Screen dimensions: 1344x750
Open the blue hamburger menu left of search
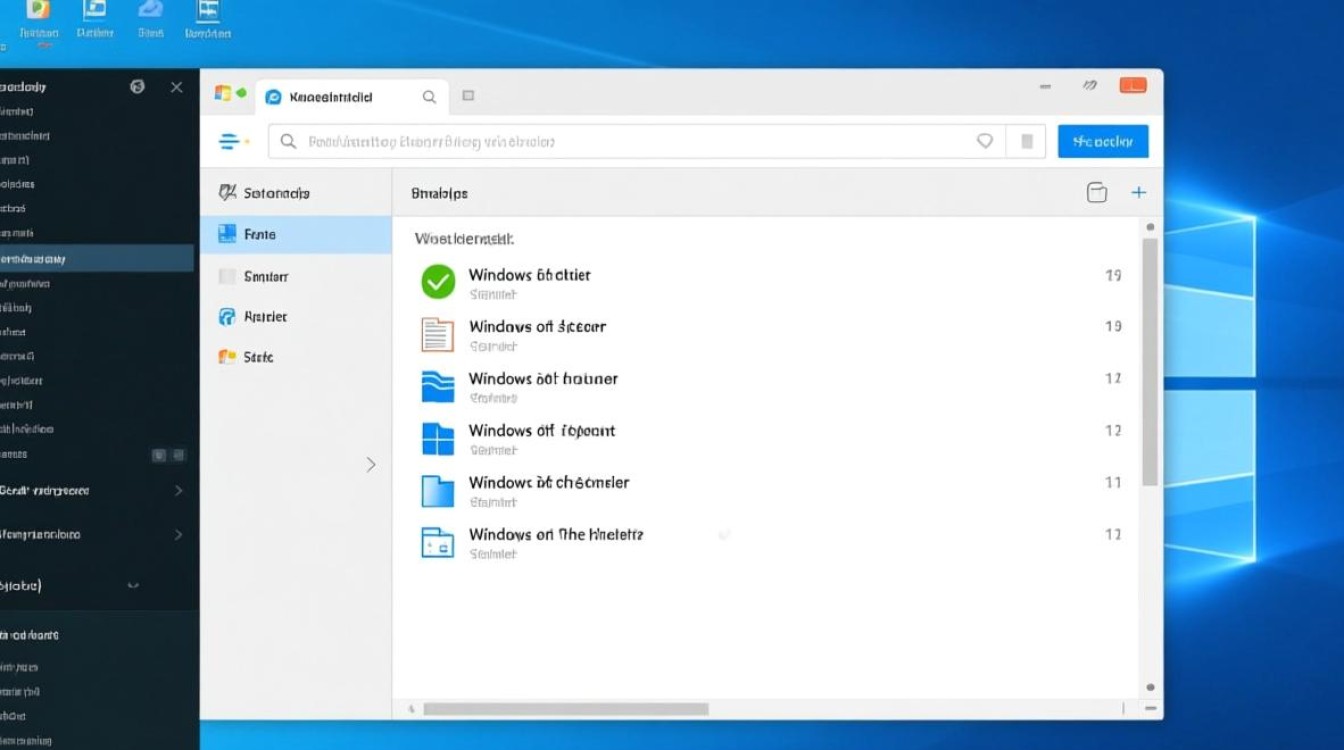[x=231, y=142]
